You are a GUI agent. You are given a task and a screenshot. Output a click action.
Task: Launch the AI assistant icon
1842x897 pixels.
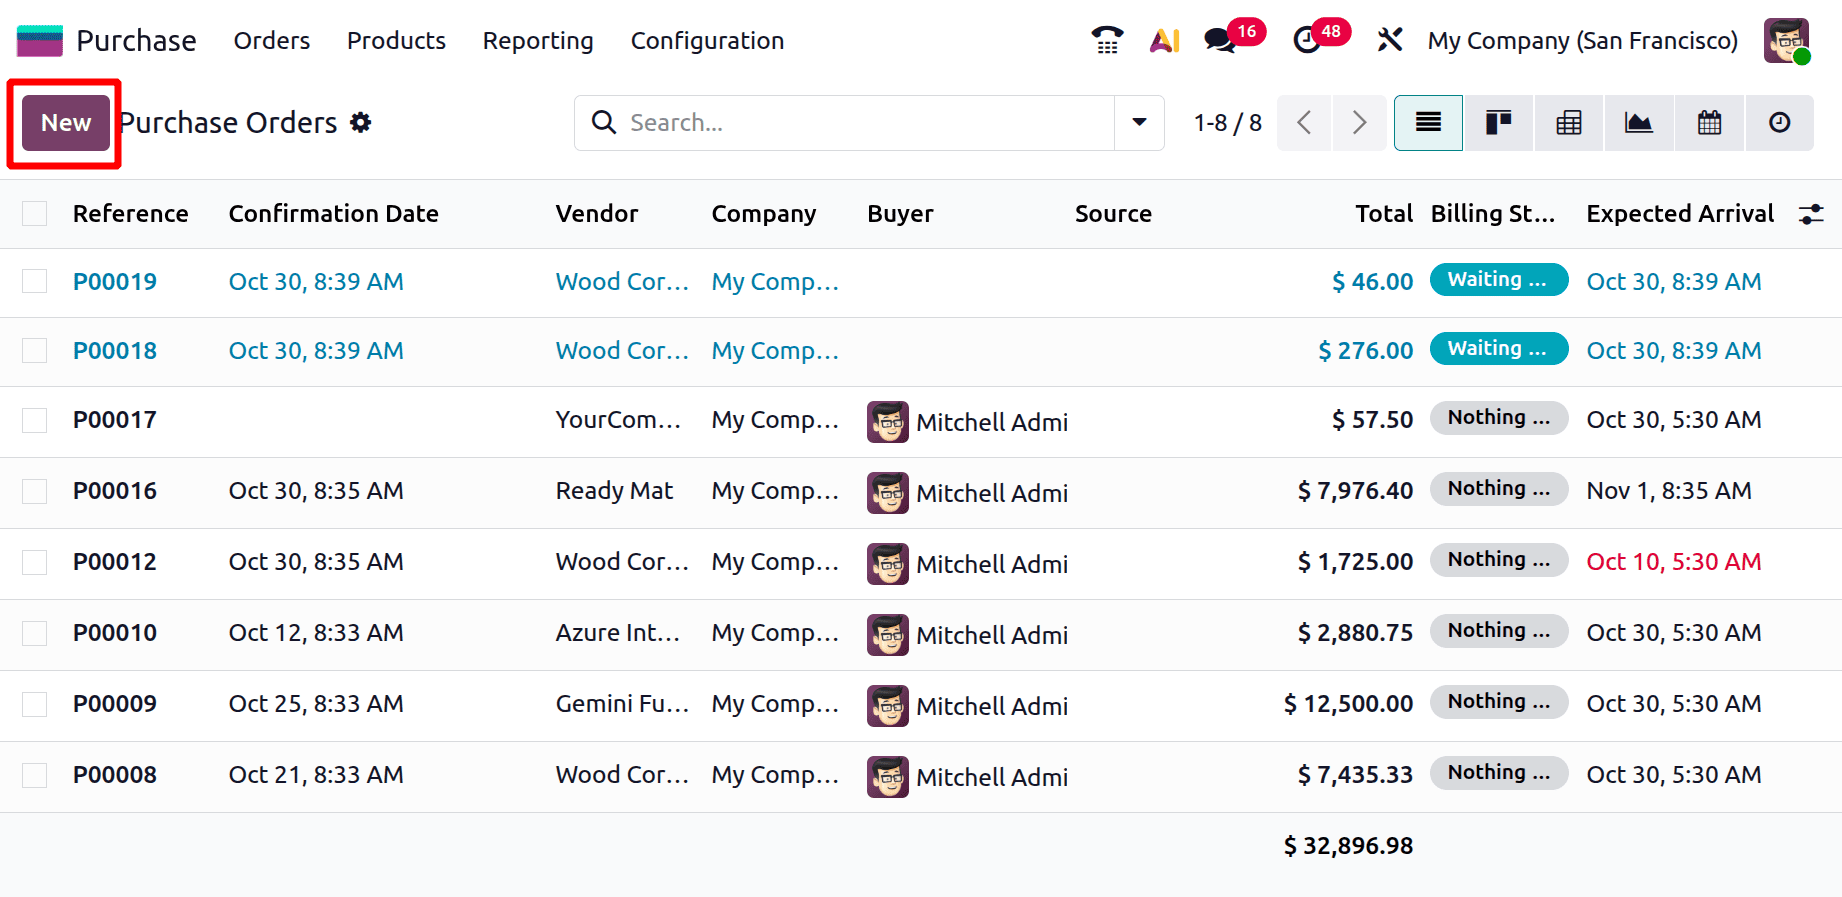1164,40
